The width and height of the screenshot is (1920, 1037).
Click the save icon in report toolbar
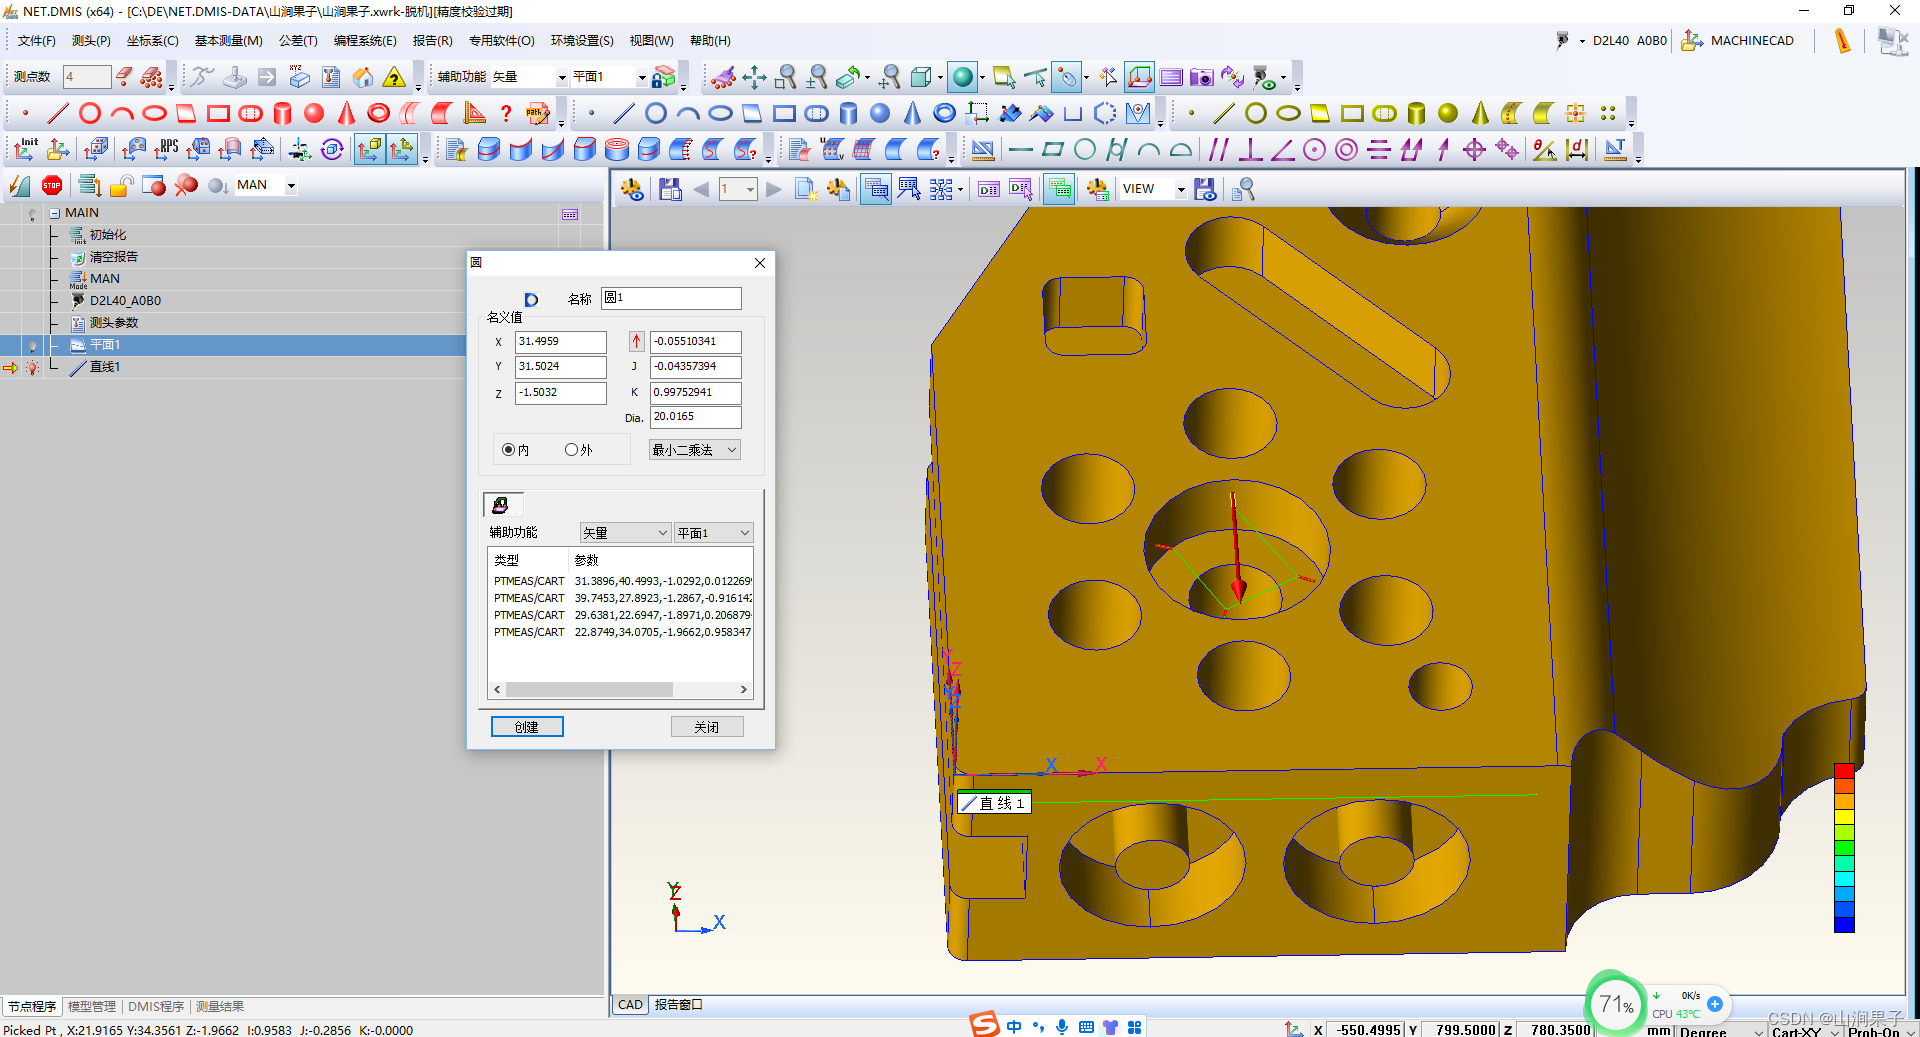tap(670, 189)
